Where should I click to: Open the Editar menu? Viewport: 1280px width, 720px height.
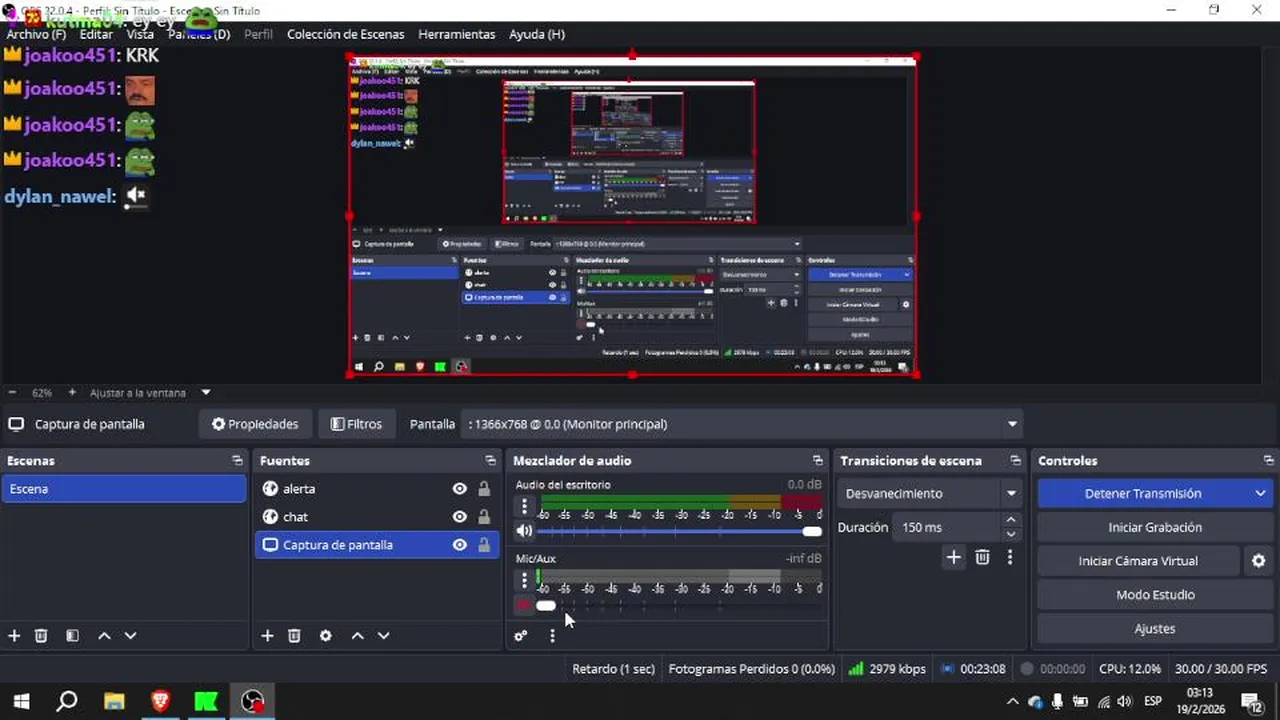pos(96,34)
